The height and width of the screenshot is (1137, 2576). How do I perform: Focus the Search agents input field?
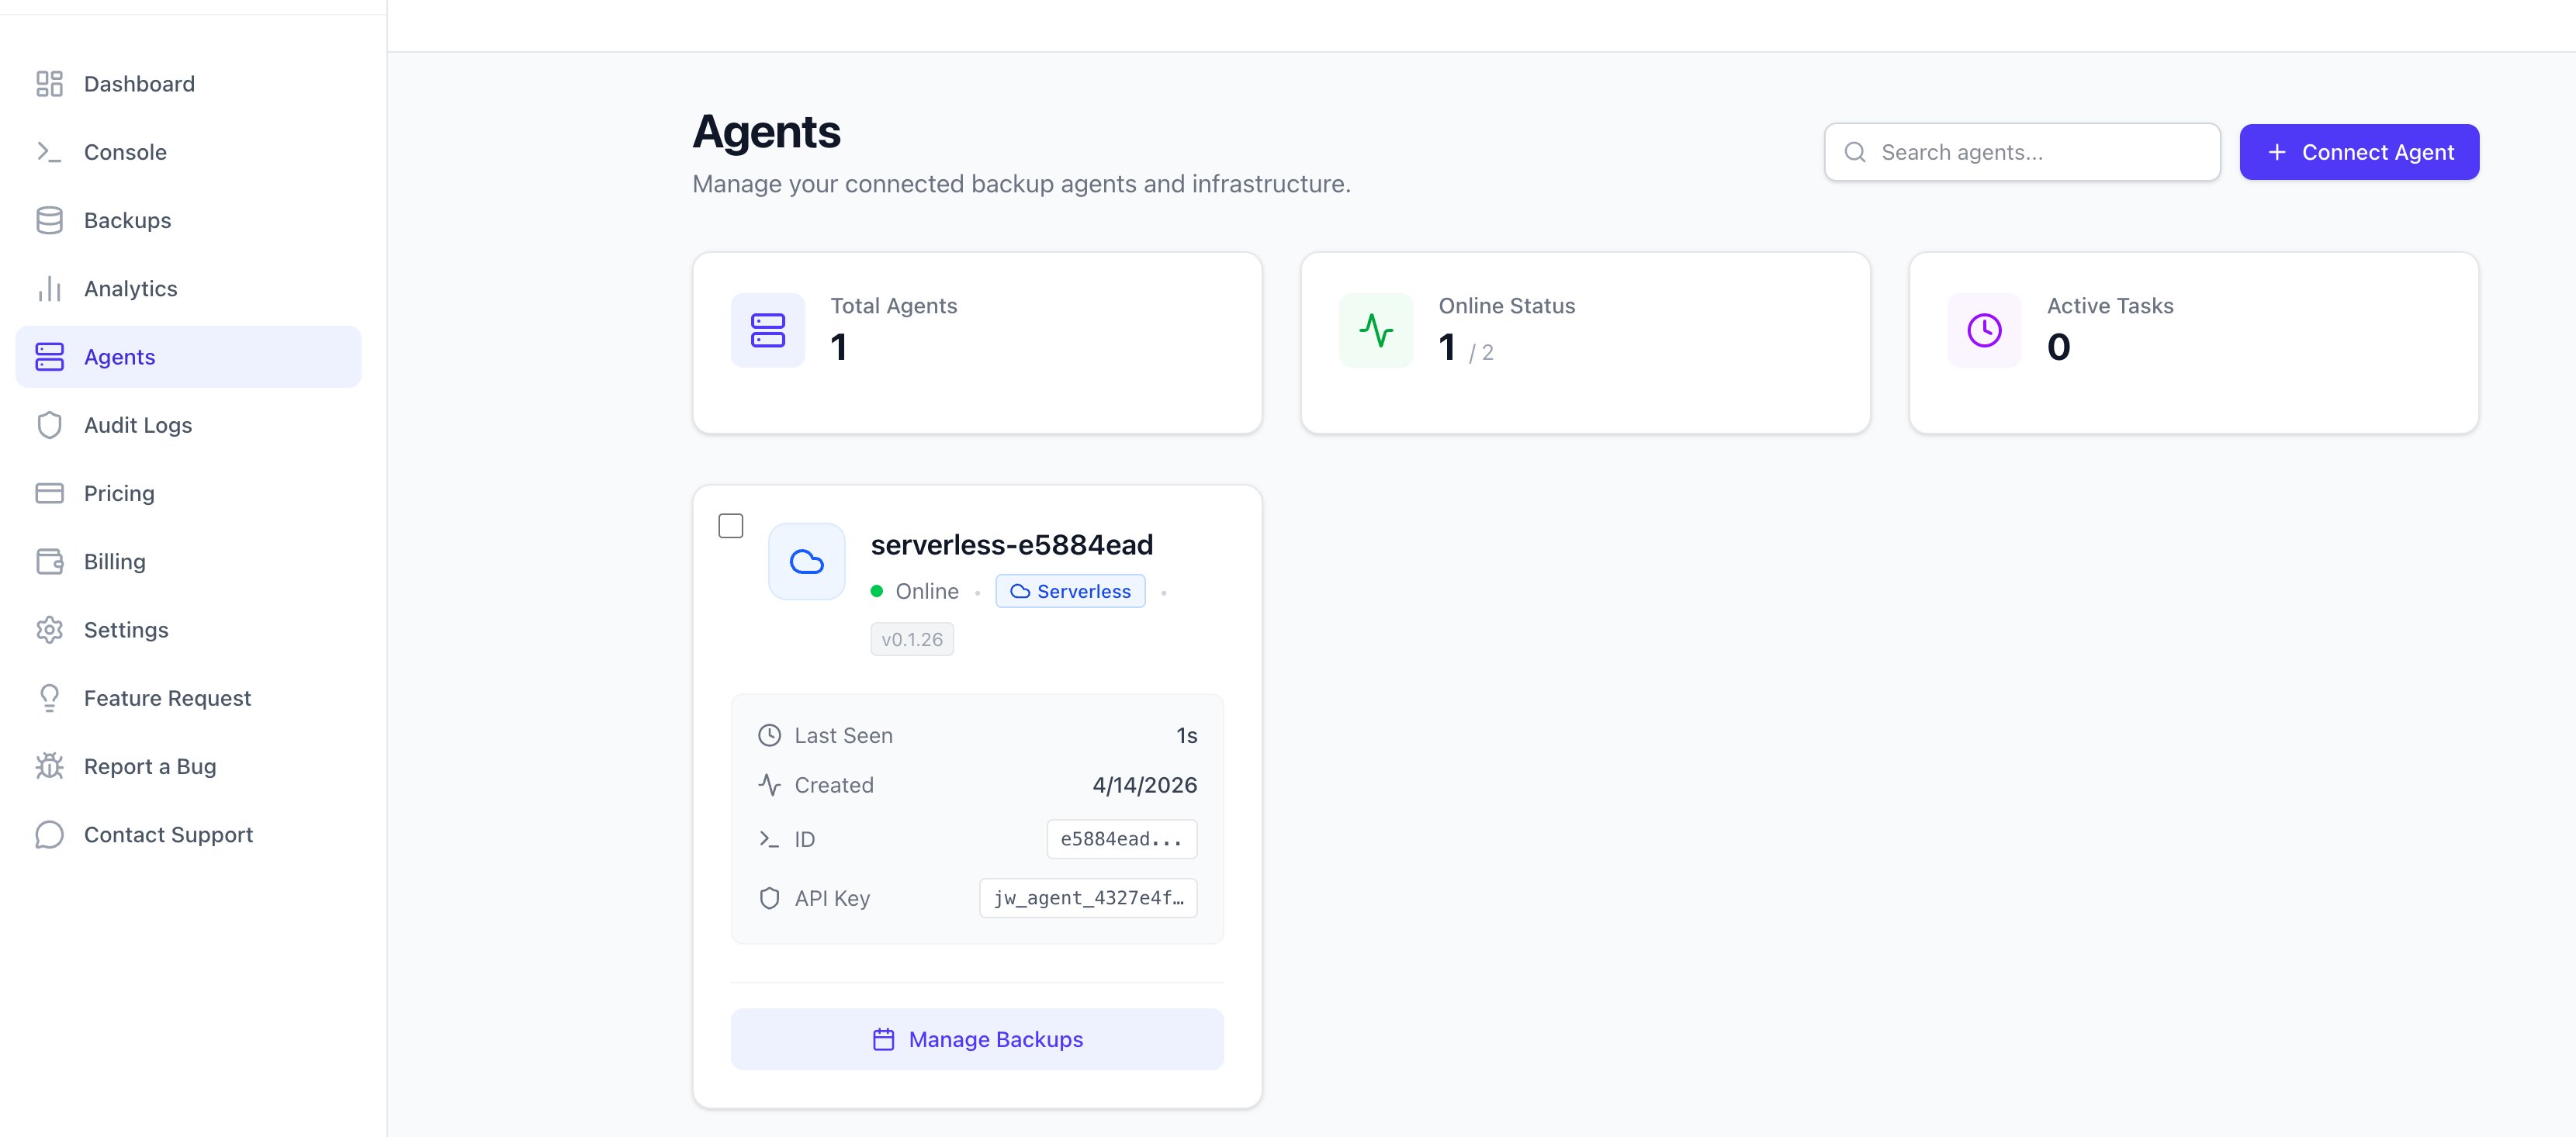pos(2022,152)
